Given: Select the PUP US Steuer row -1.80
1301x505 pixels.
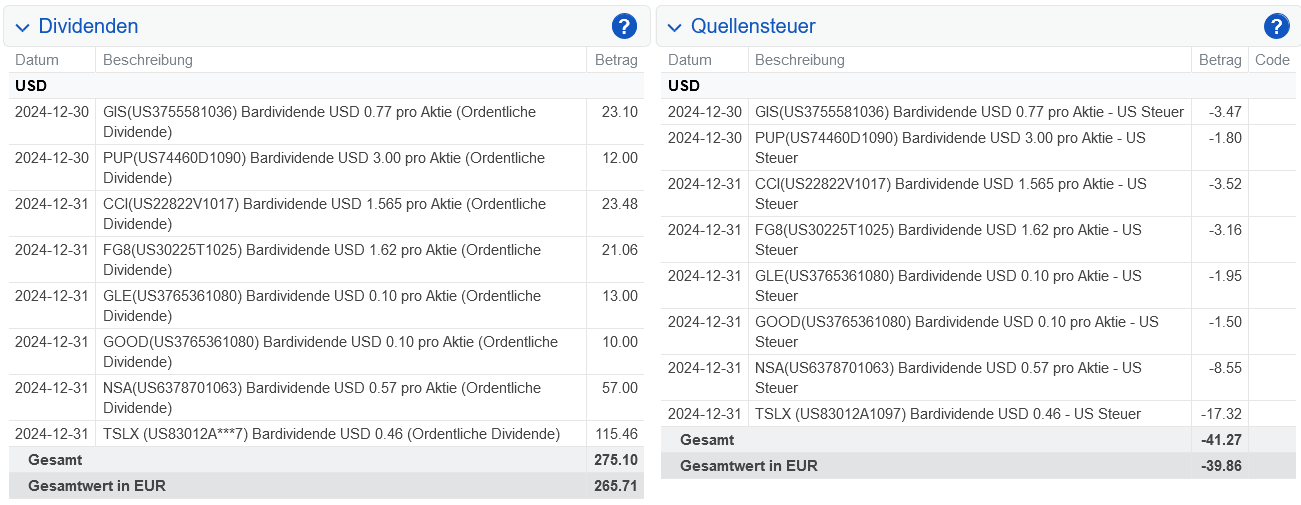Looking at the screenshot, I should pos(978,148).
